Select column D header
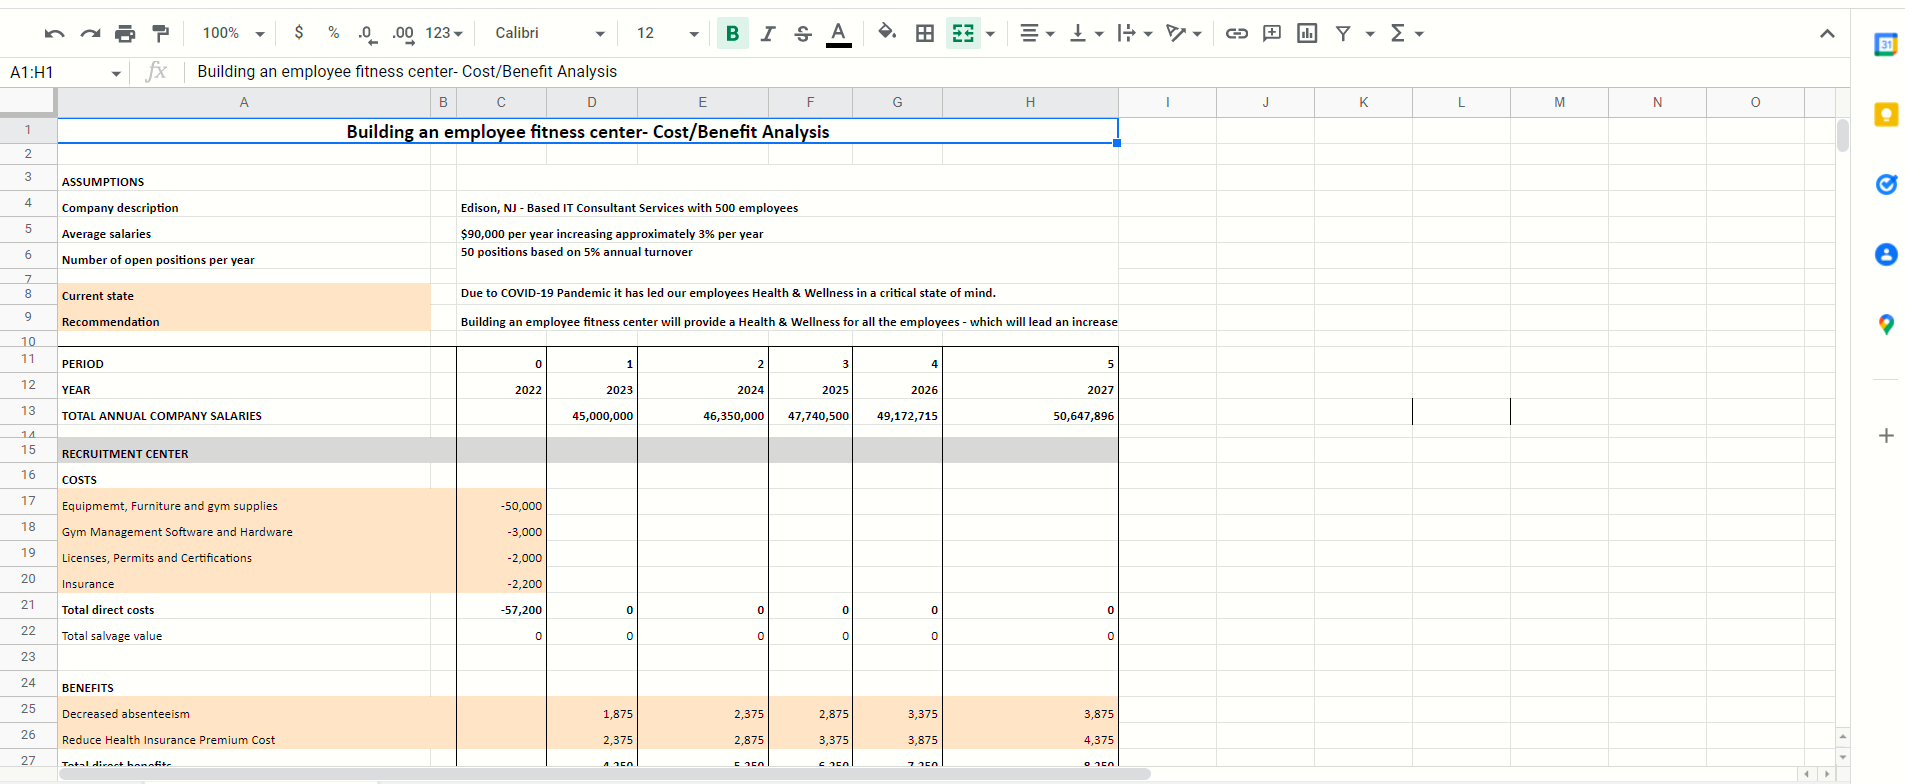 592,102
